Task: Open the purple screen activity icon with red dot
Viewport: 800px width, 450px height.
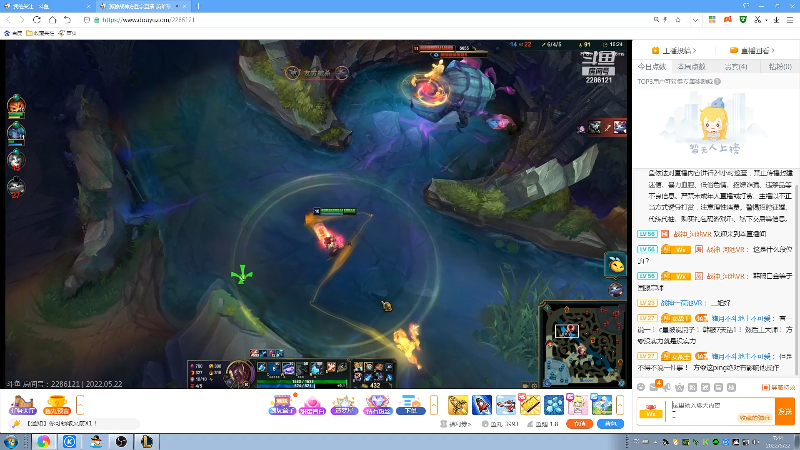Action: click(283, 405)
